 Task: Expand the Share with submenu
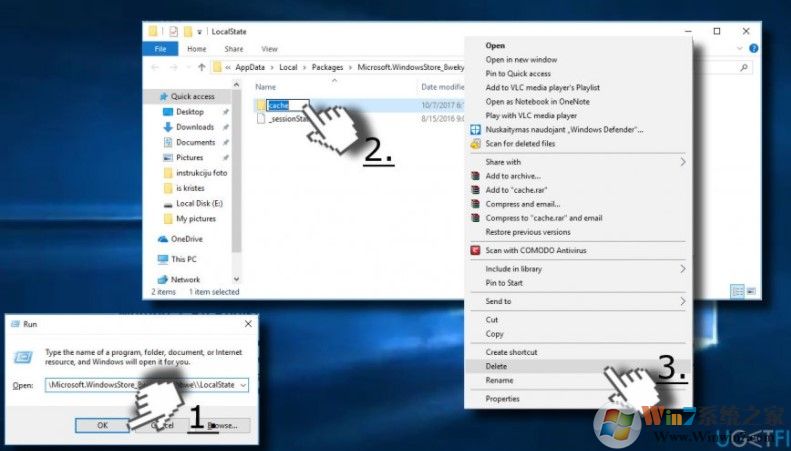[x=578, y=162]
